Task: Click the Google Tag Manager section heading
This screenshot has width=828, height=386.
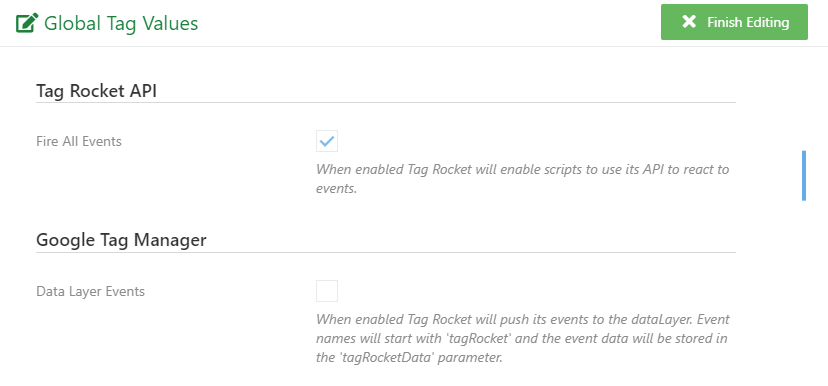Action: coord(121,240)
